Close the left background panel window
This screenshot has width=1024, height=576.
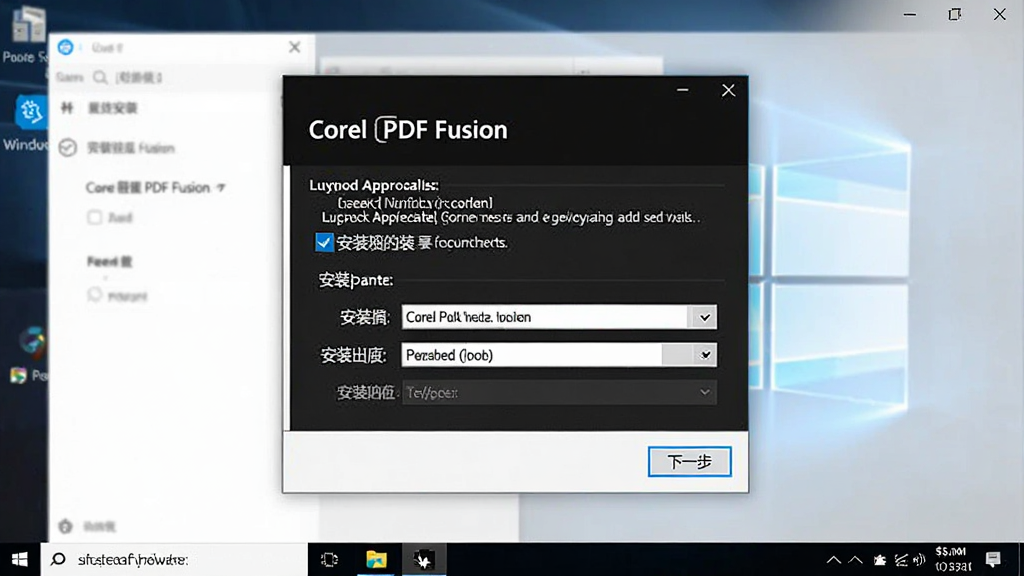click(295, 47)
